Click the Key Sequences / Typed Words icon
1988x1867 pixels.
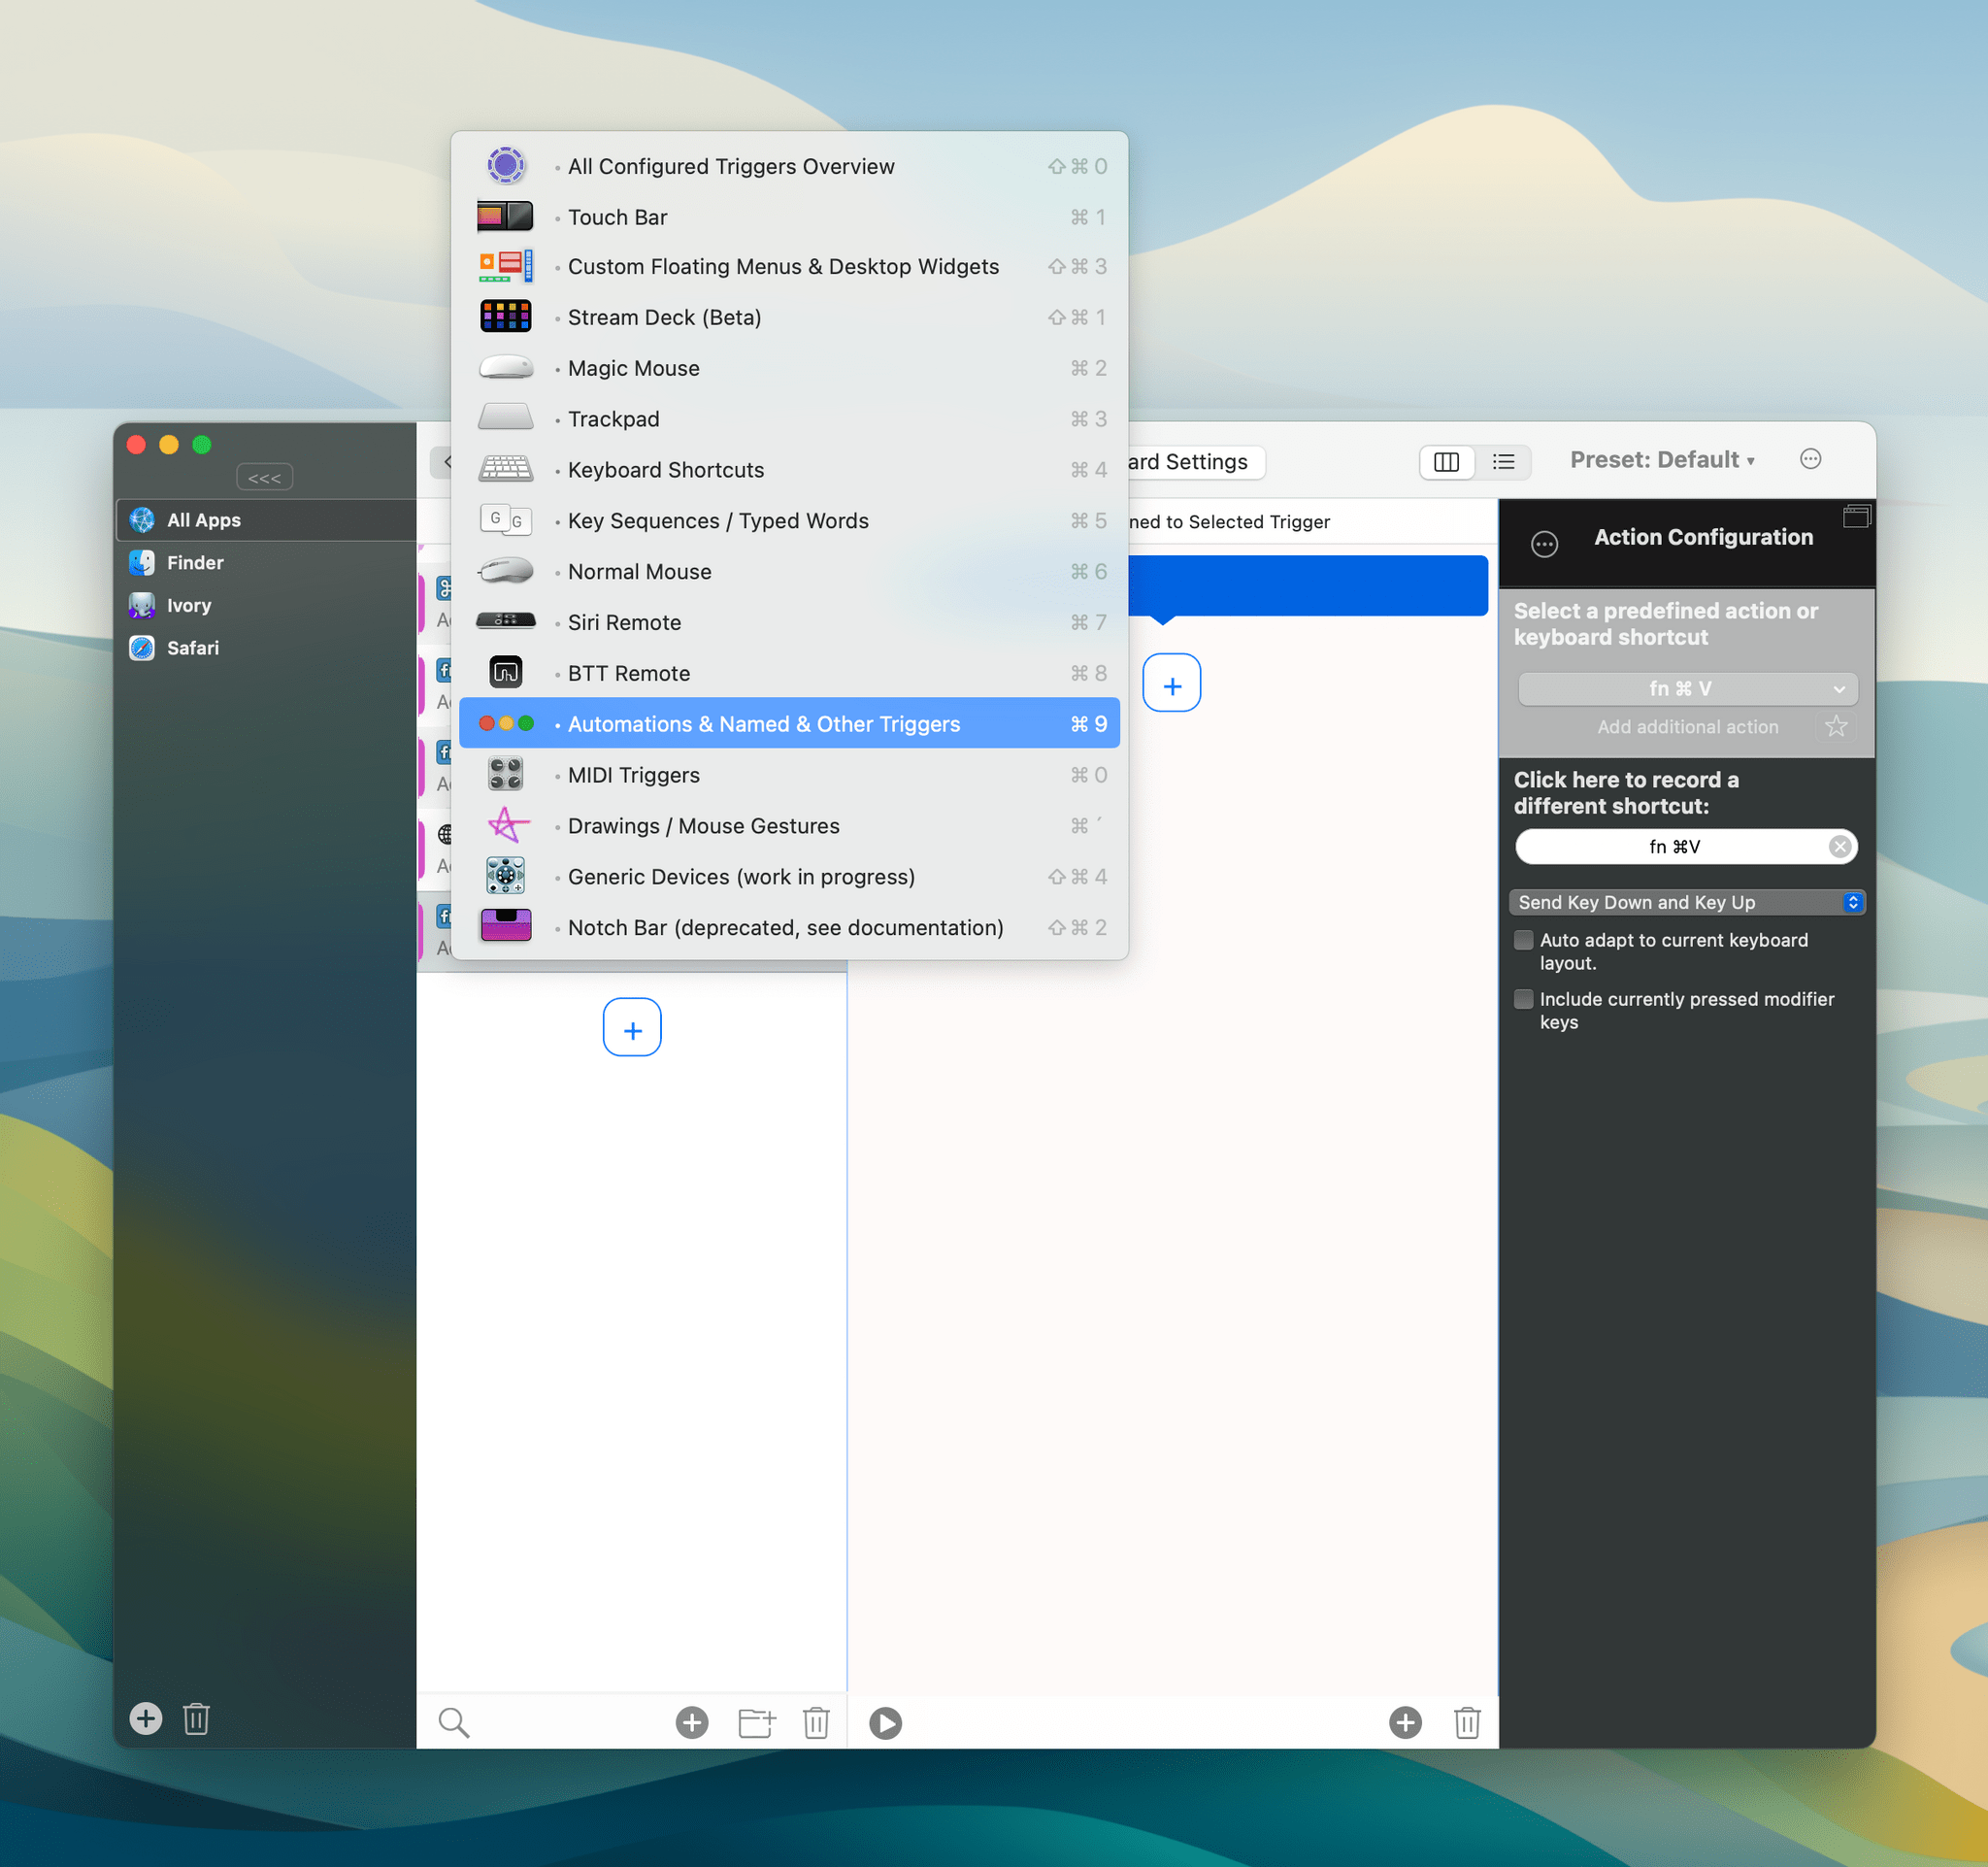[x=506, y=520]
